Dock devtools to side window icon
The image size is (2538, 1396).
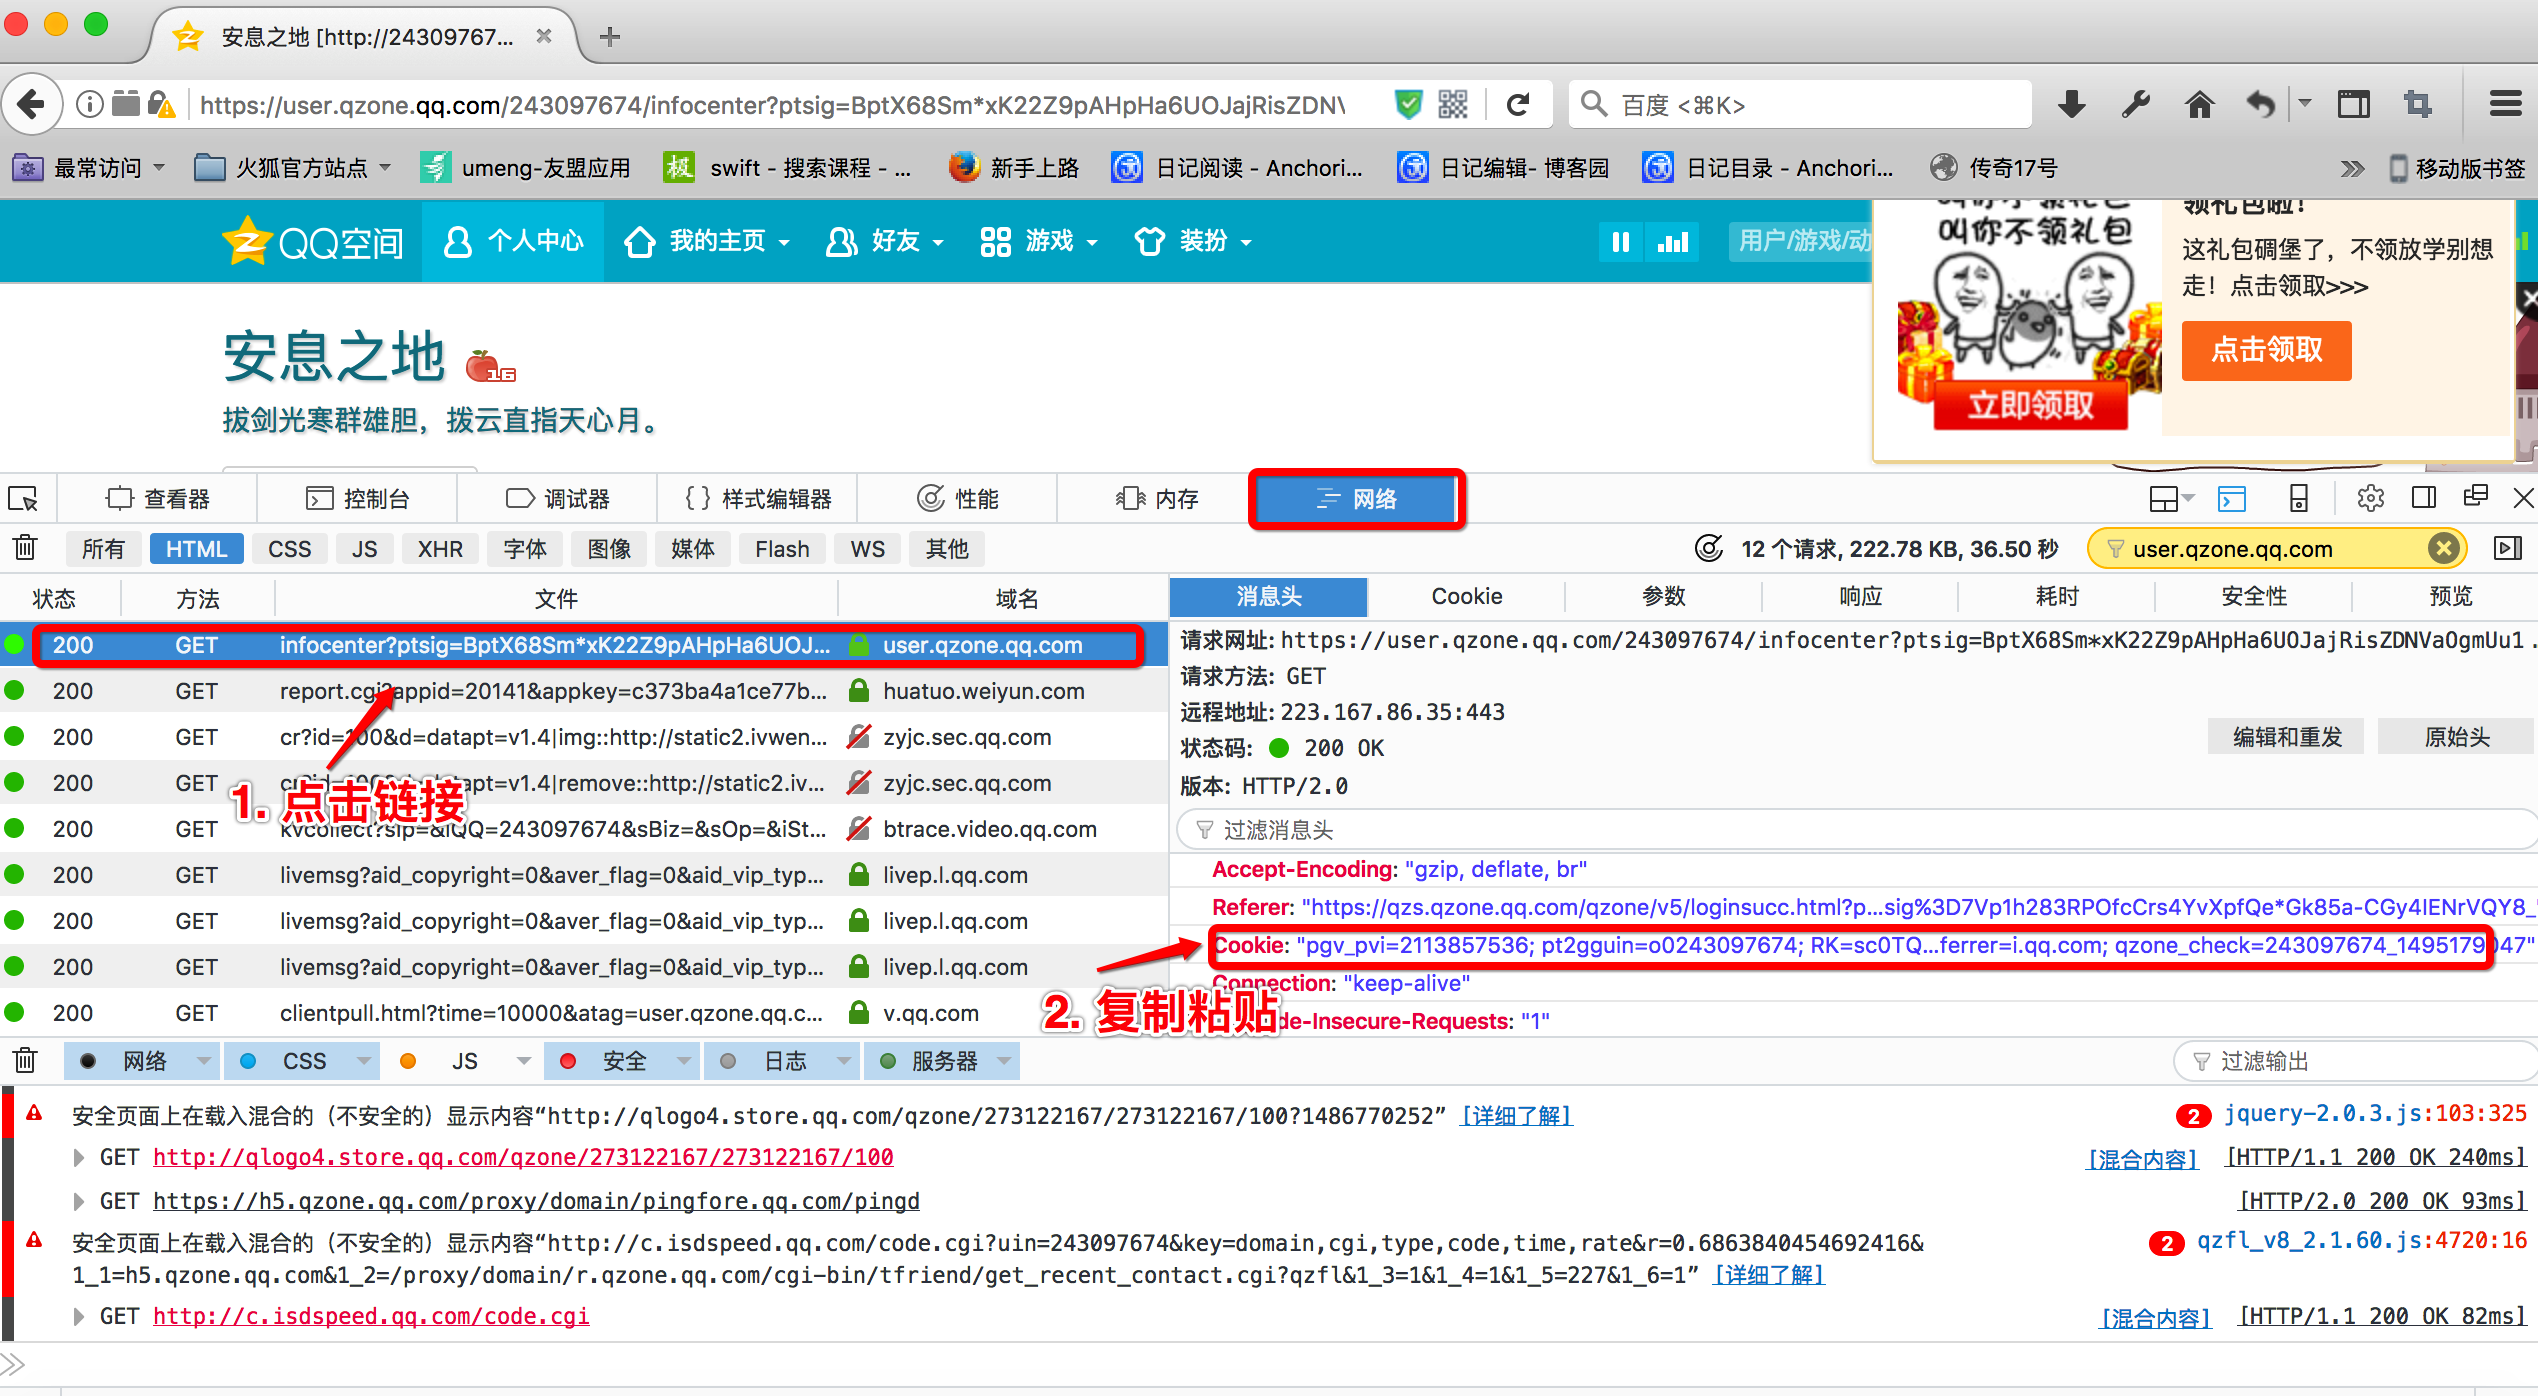(2423, 498)
